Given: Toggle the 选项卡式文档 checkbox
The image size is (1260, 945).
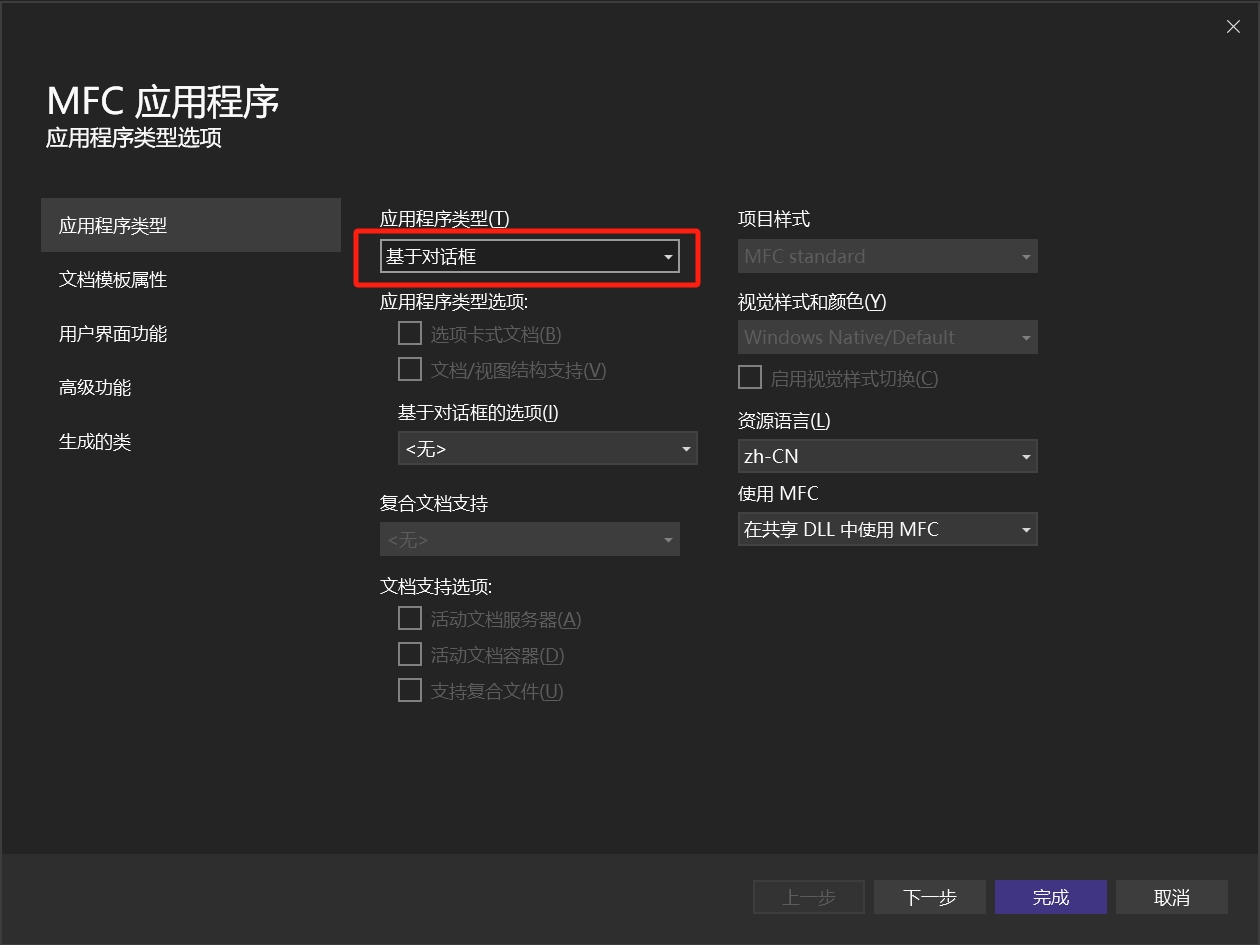Looking at the screenshot, I should pos(410,333).
